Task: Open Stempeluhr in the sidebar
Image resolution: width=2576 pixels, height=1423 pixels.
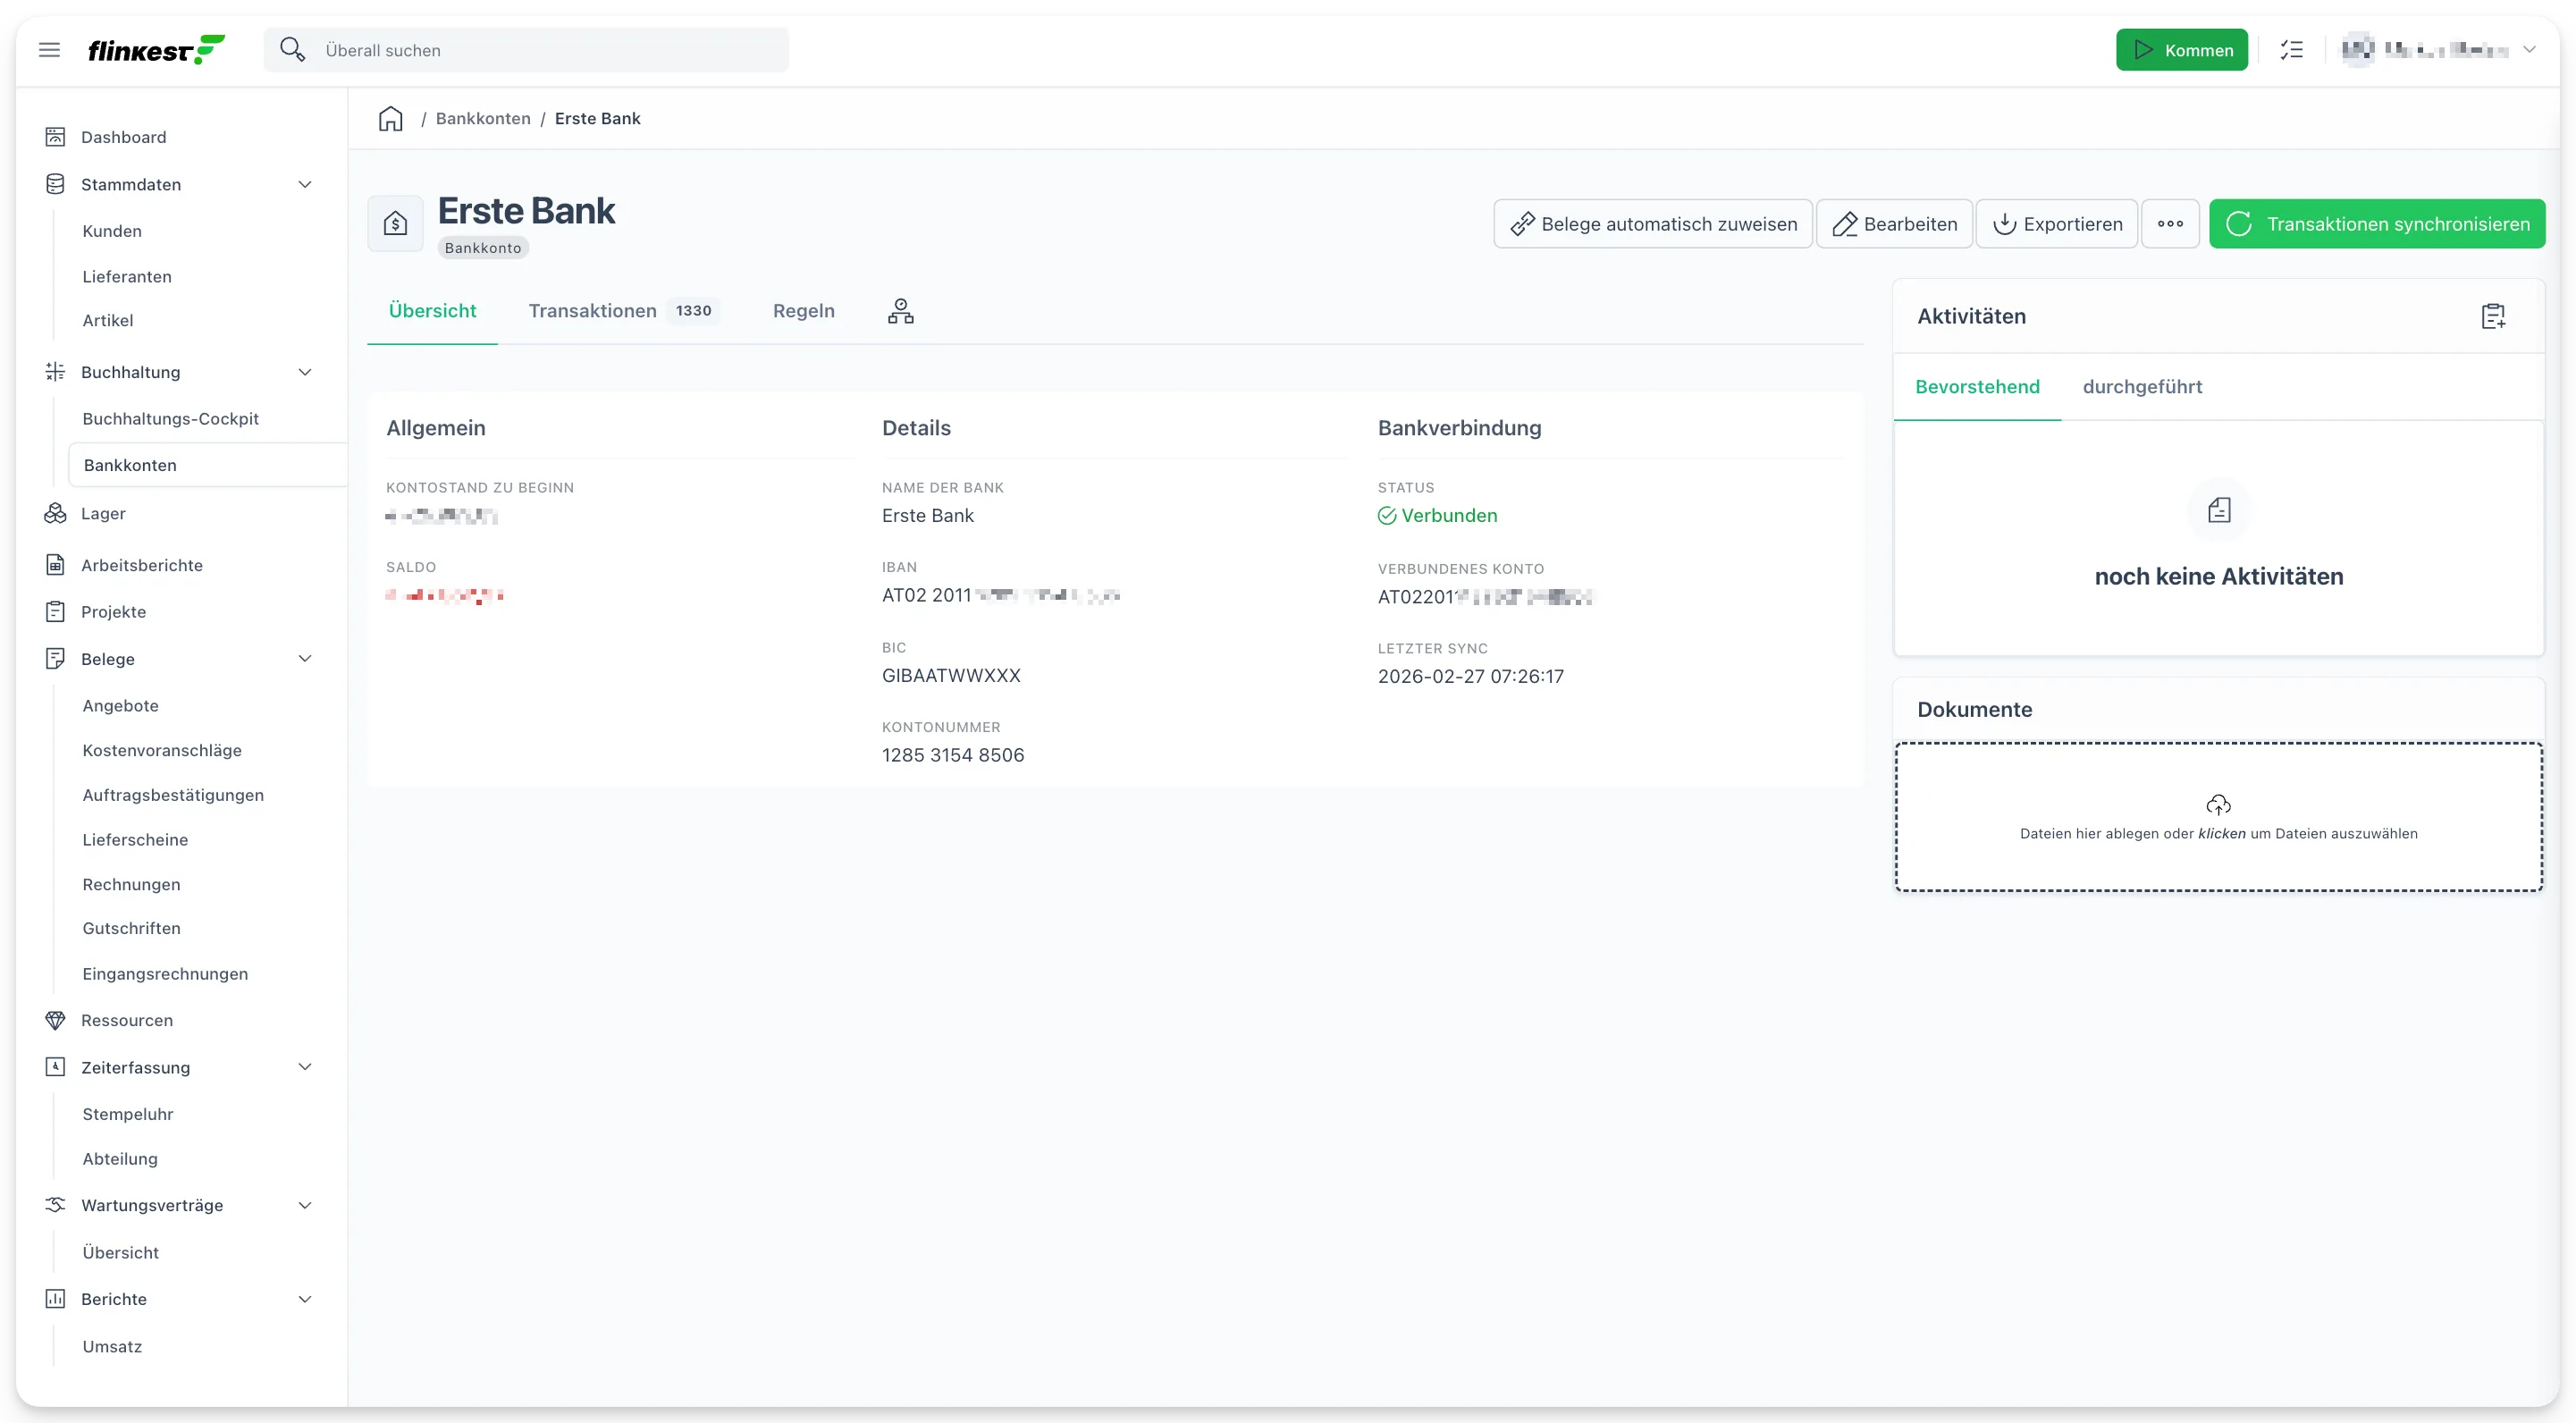Action: tap(128, 1114)
